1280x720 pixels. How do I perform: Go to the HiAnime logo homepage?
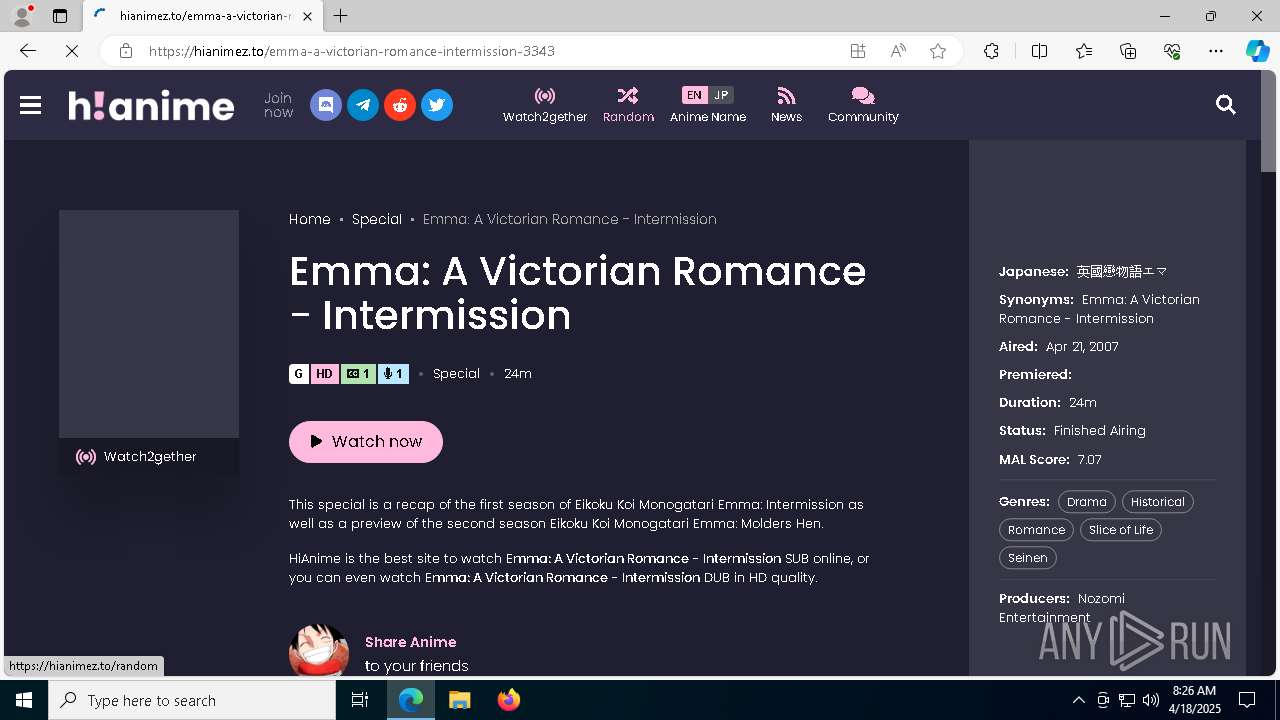(x=151, y=105)
